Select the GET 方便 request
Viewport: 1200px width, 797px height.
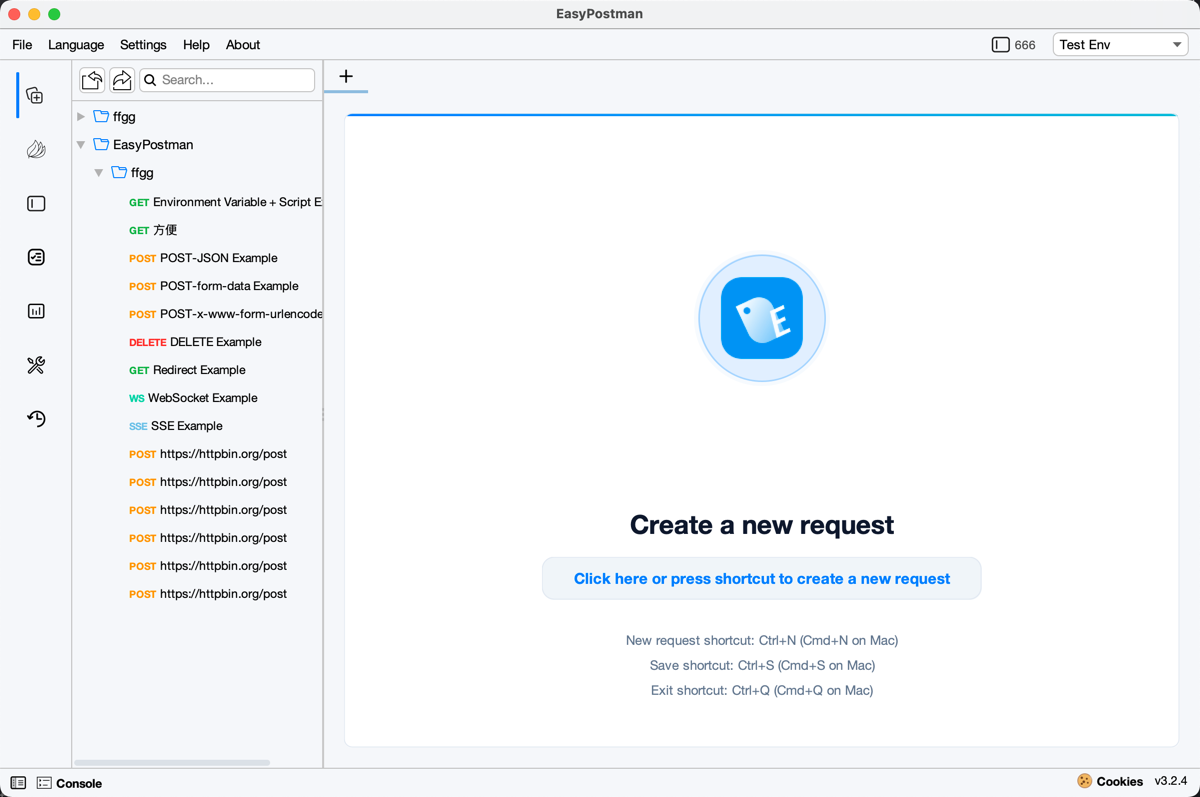(153, 230)
